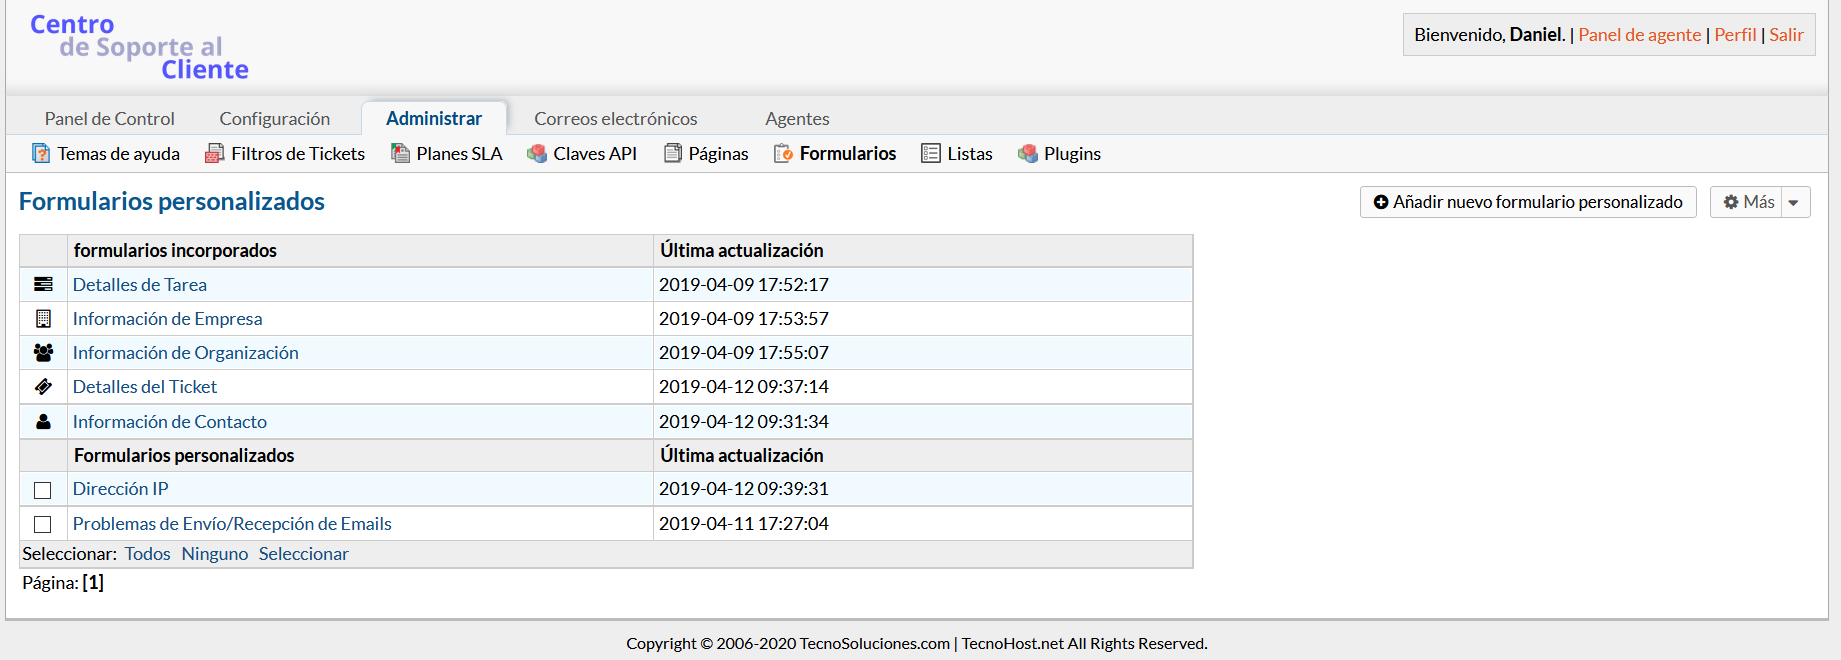Open Planes SLA via its icon

pyautogui.click(x=400, y=153)
